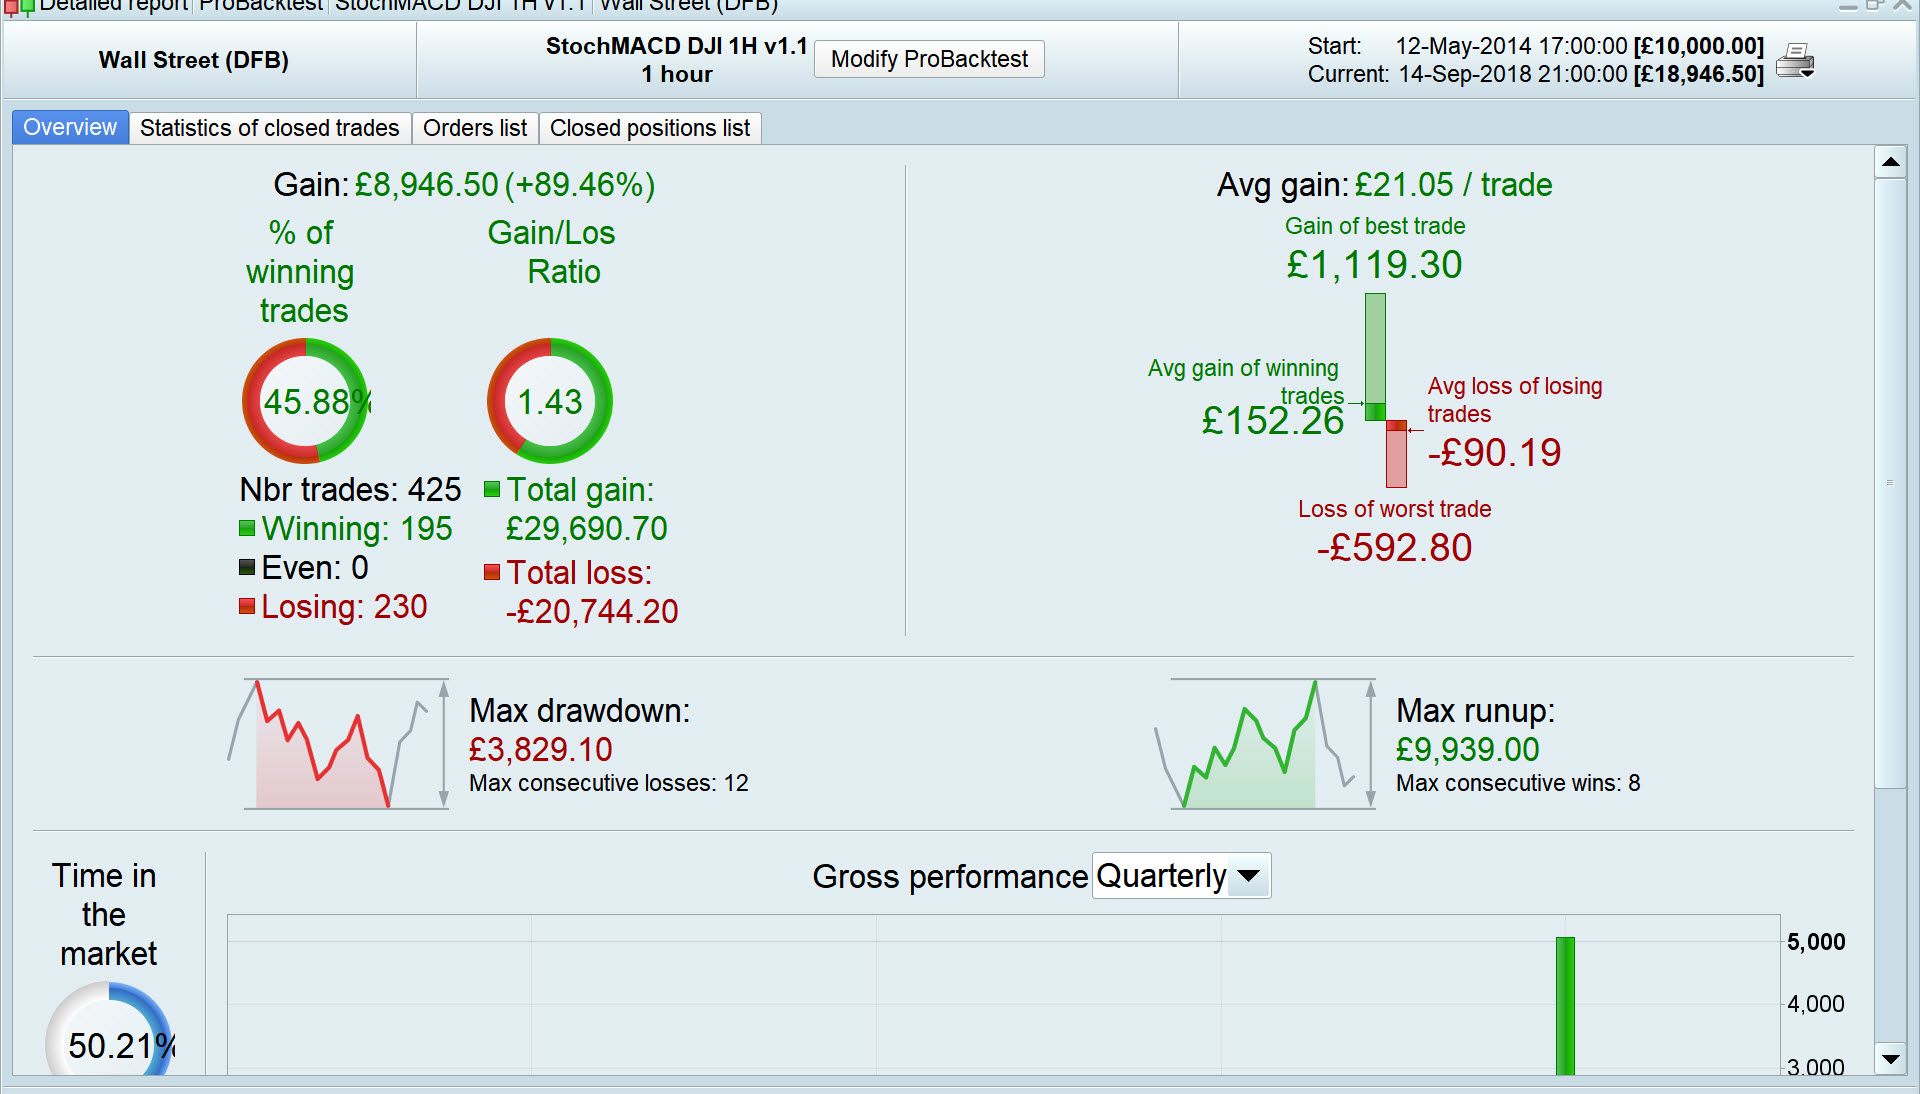Viewport: 1920px width, 1094px height.
Task: Click the winning trades percentage donut chart
Action: pos(305,401)
